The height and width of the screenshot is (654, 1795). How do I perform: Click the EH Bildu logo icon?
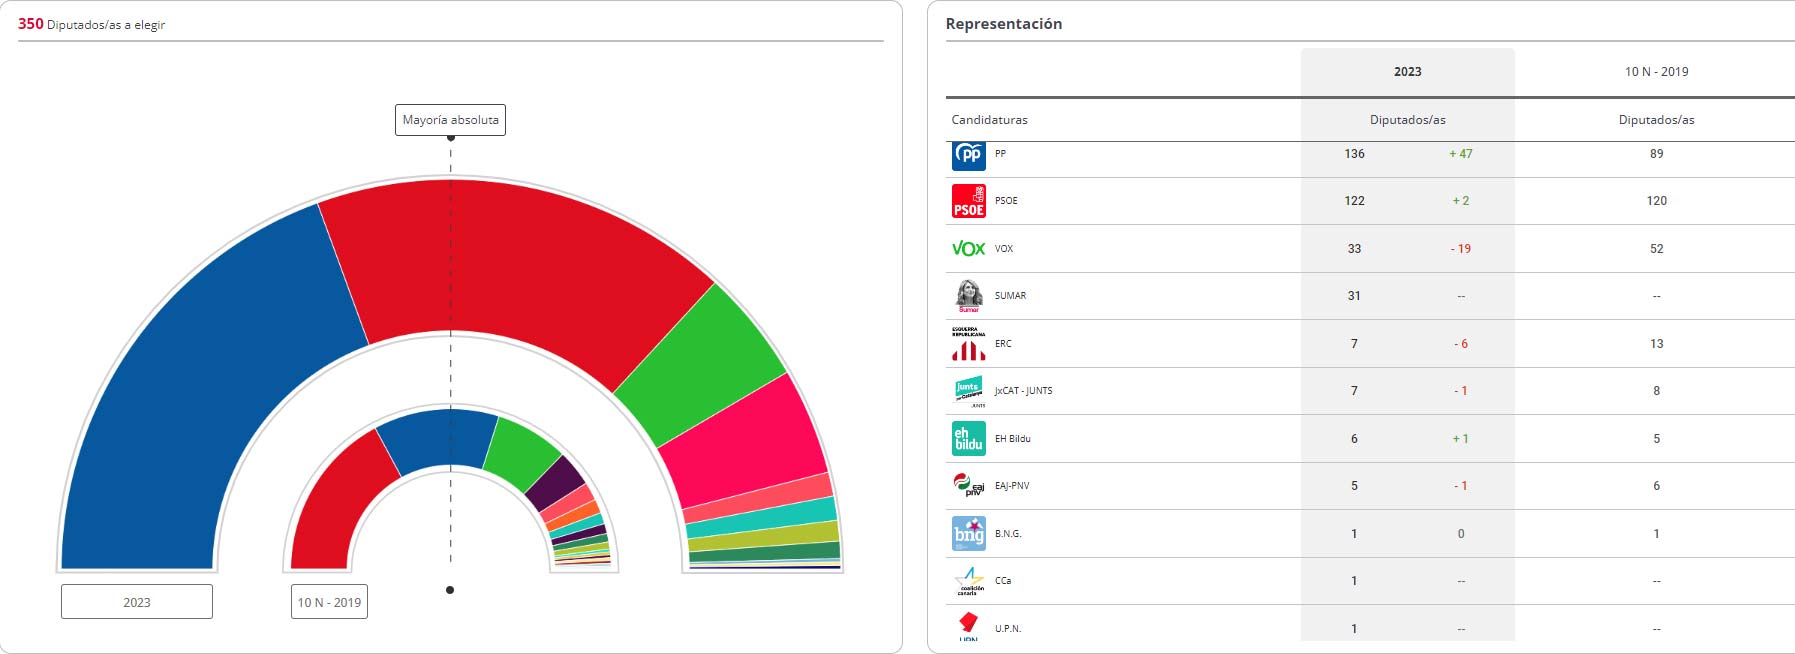(968, 438)
